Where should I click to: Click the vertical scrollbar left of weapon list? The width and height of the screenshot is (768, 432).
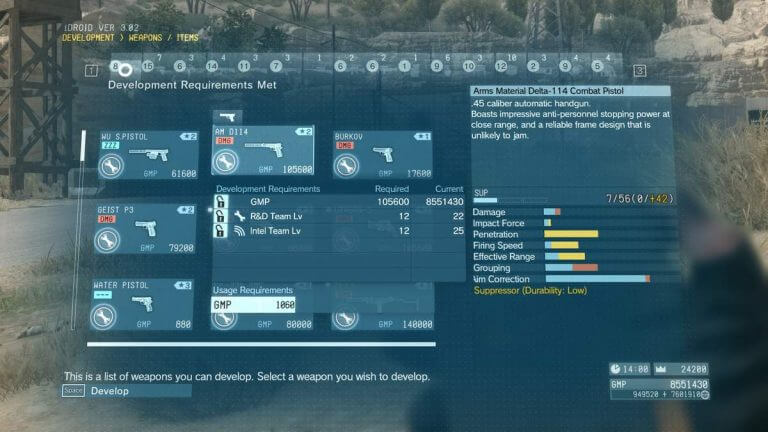click(x=78, y=230)
